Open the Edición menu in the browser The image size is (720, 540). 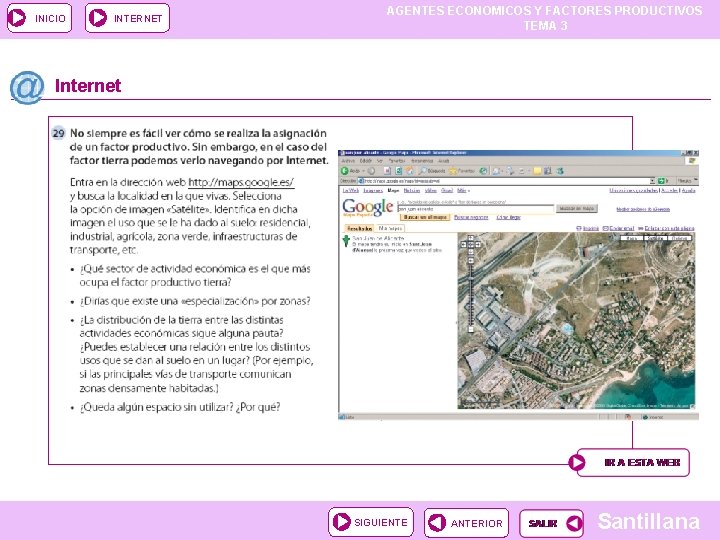pos(366,161)
